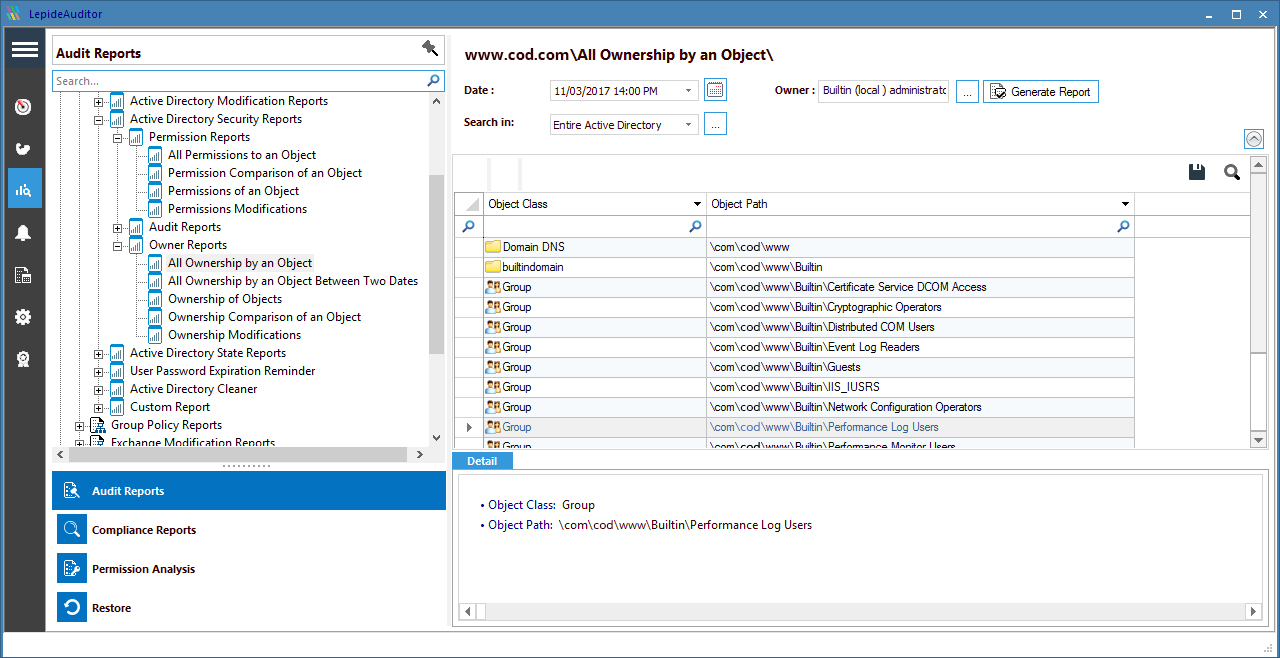Open settings gear icon in sidebar
The image size is (1280, 658).
click(x=24, y=317)
